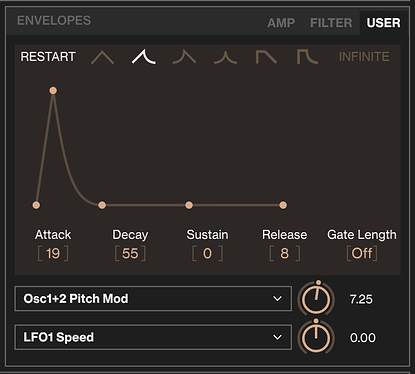
Task: Click the release end node on graph
Action: point(283,205)
